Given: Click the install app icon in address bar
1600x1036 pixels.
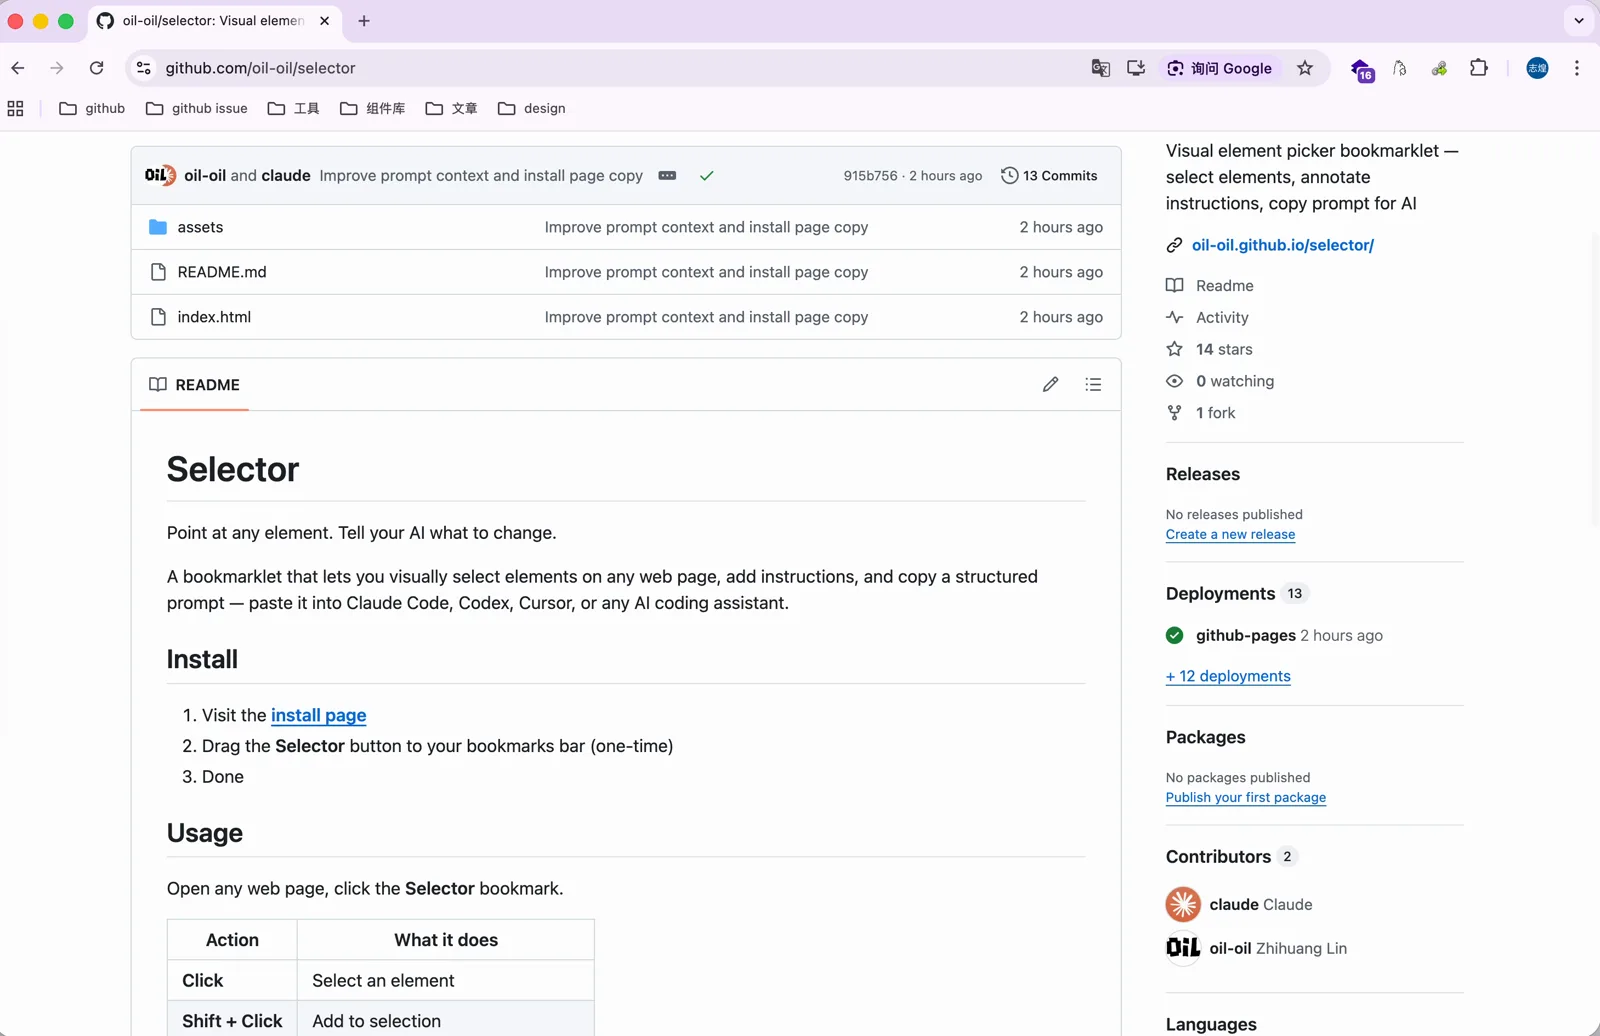Looking at the screenshot, I should tap(1136, 68).
